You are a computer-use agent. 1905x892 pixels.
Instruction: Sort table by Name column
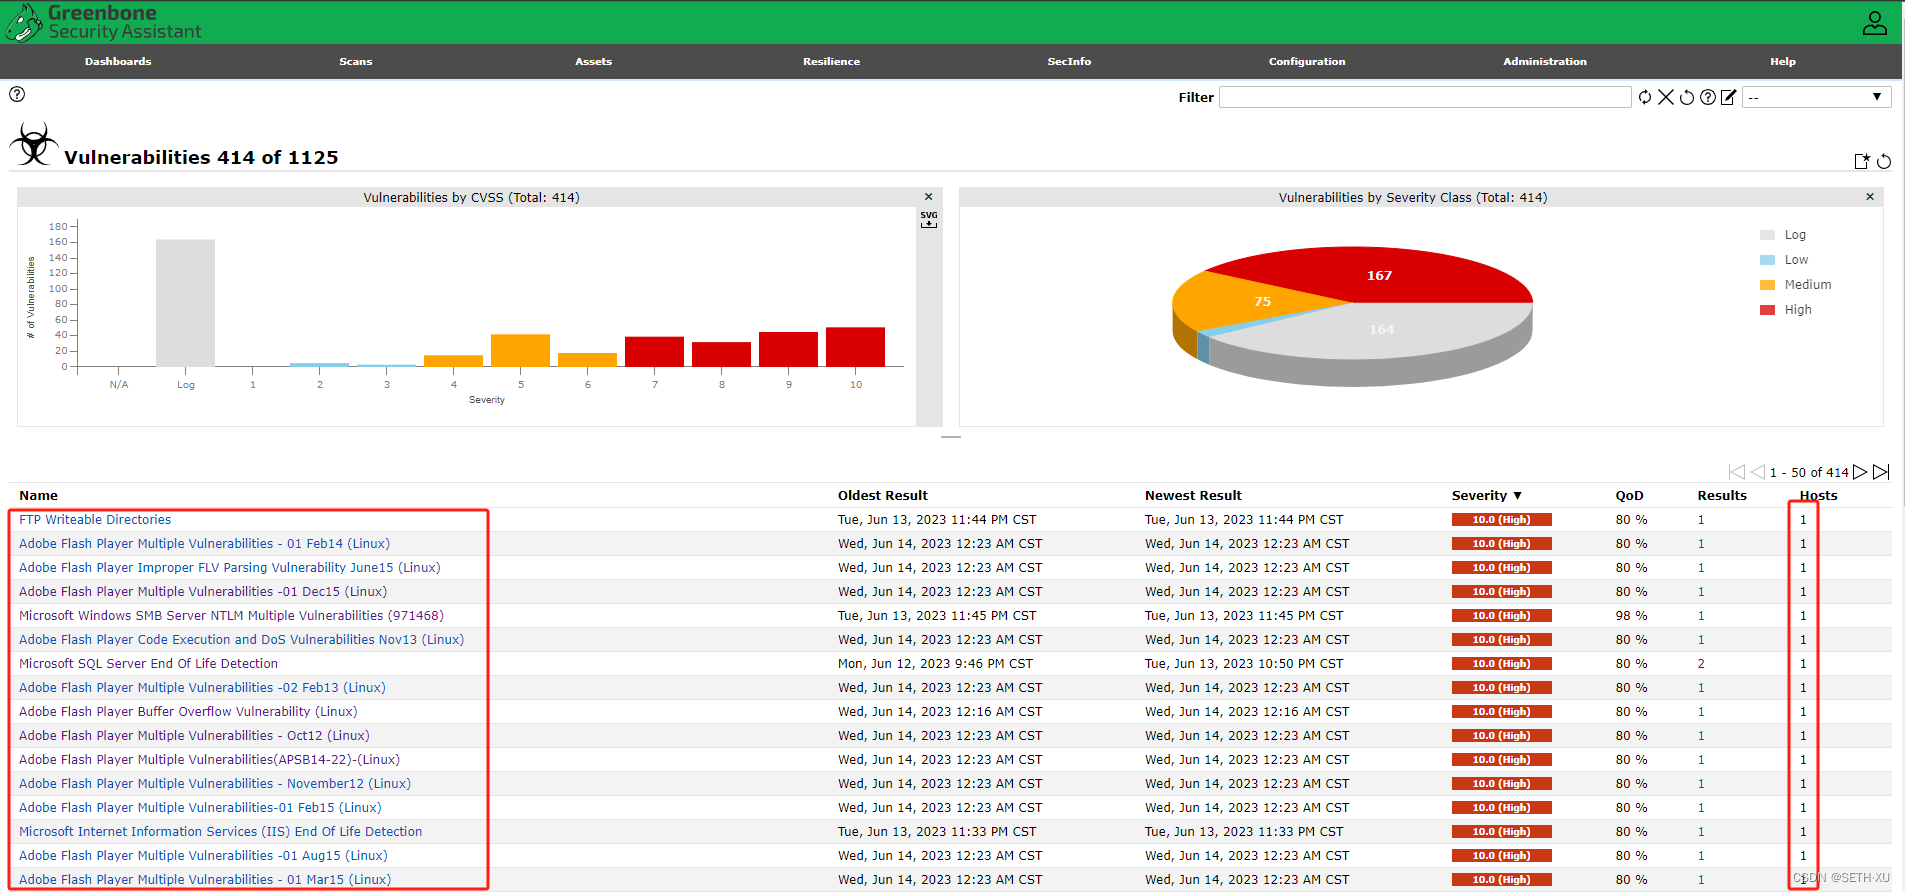[38, 495]
